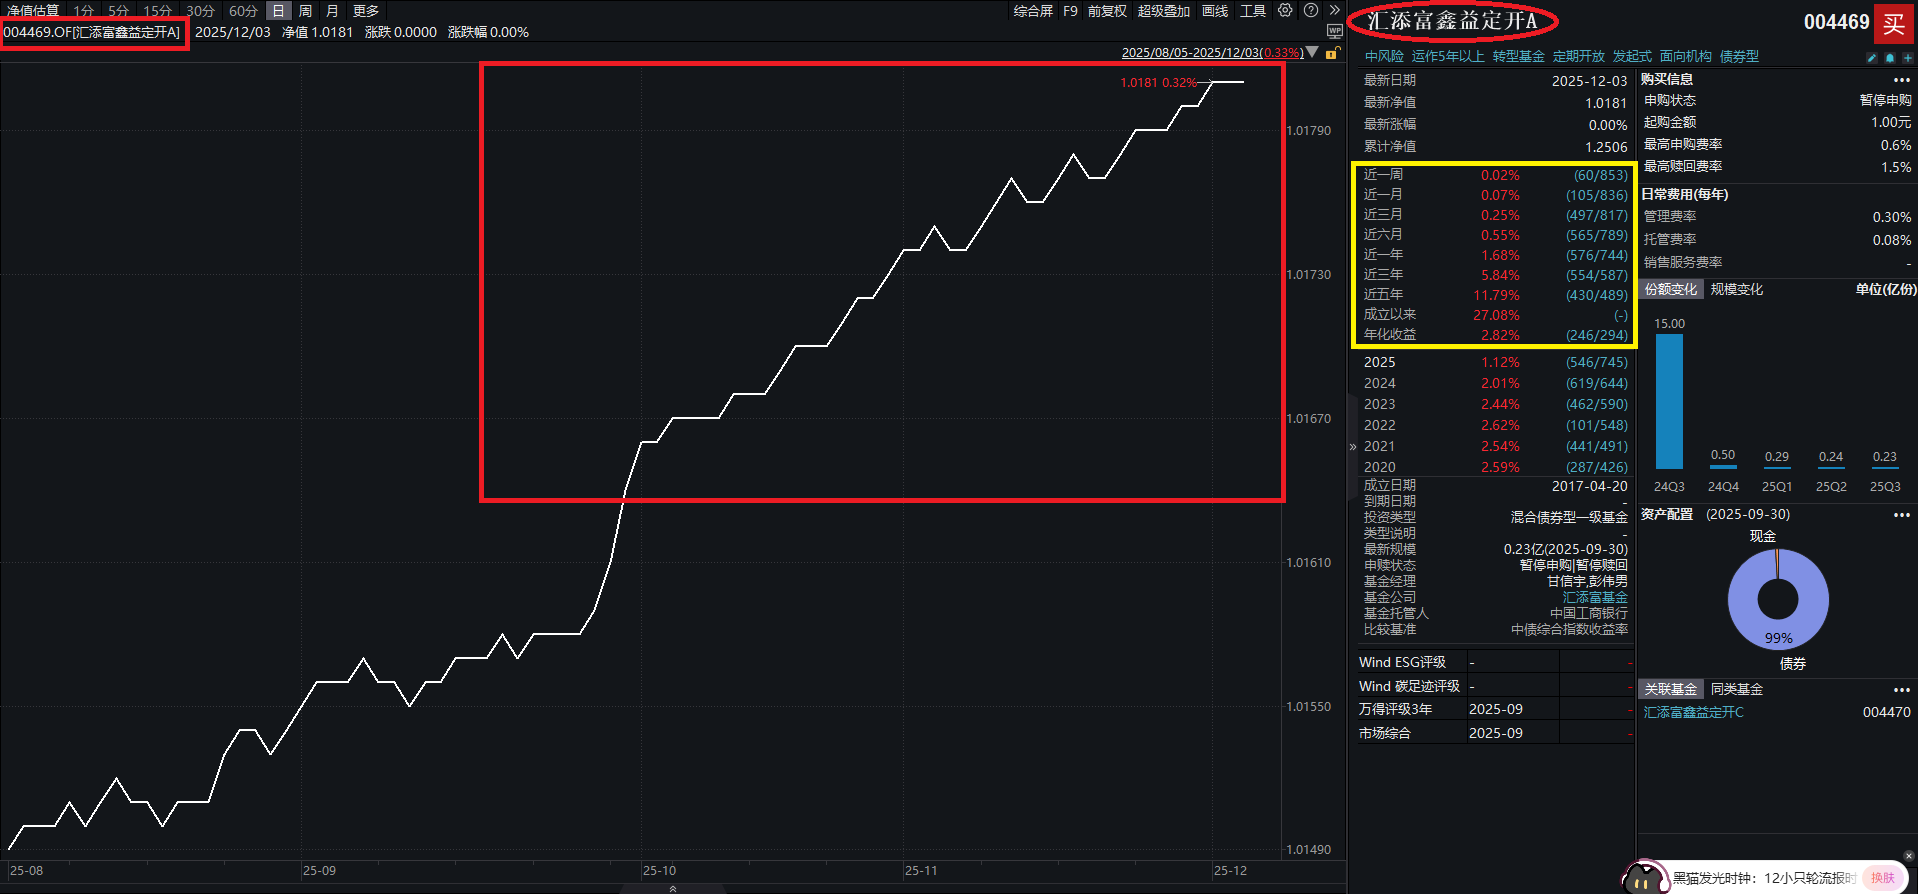Screen dimensions: 1918x894
Task: Open more options for 购买信息 section
Action: click(1901, 80)
